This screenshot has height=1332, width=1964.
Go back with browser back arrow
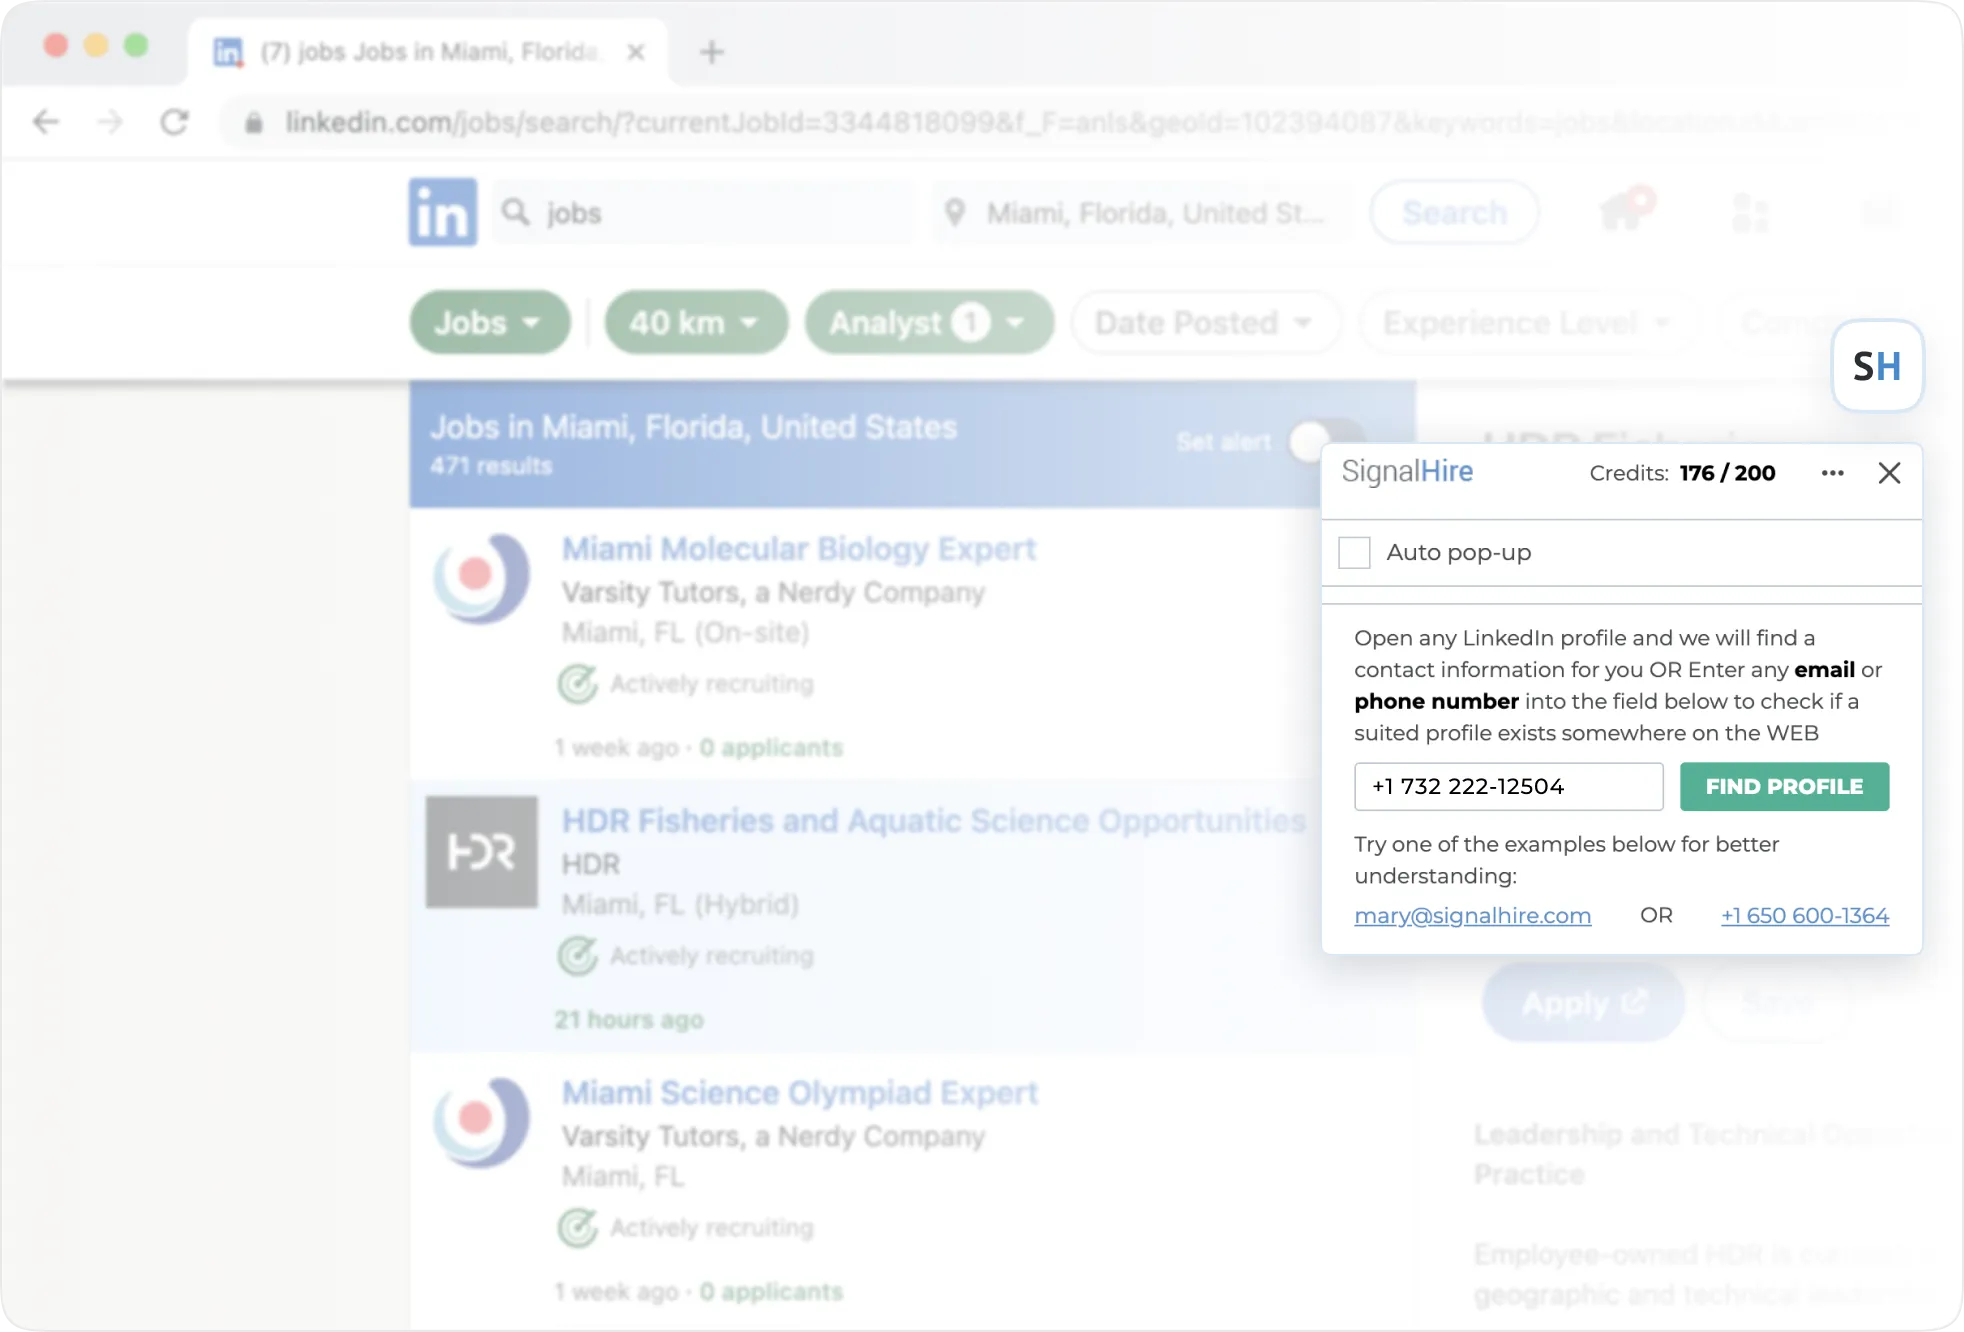46,122
